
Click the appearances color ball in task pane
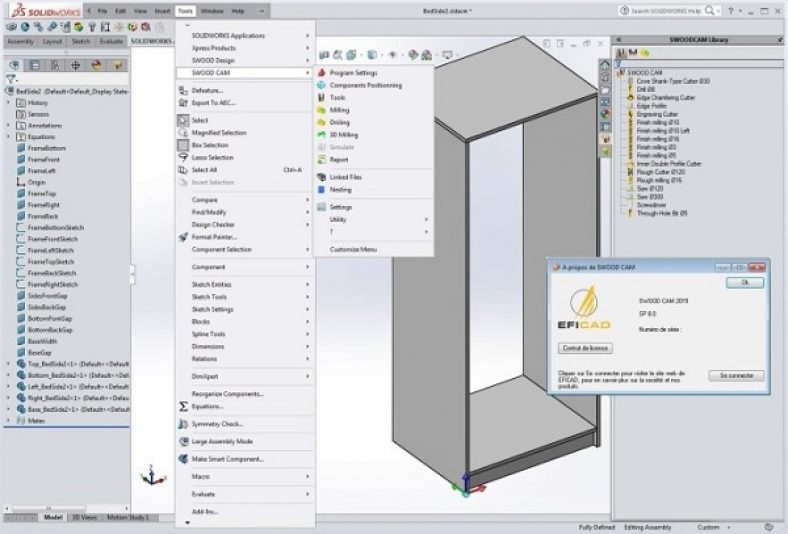[605, 114]
